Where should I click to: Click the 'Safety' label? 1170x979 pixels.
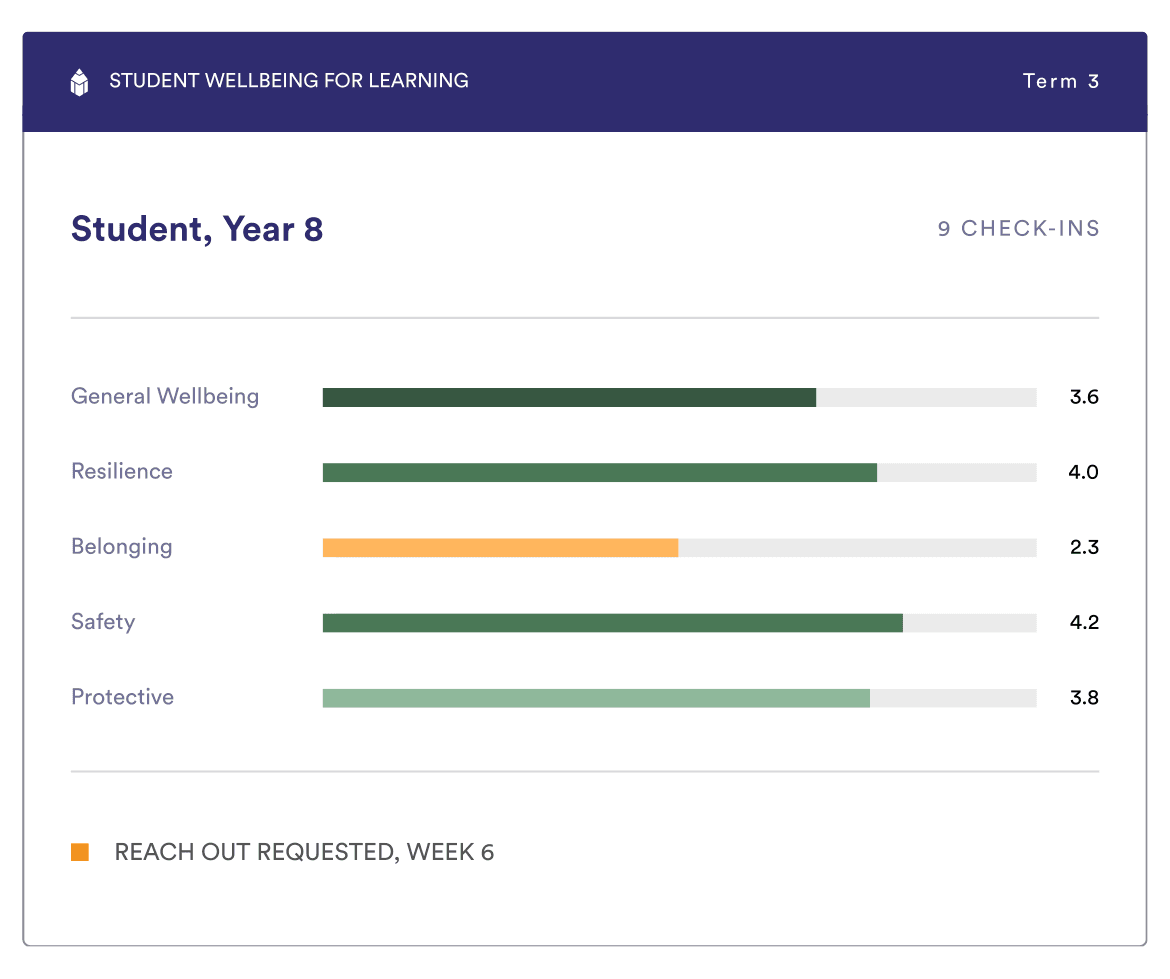103,622
